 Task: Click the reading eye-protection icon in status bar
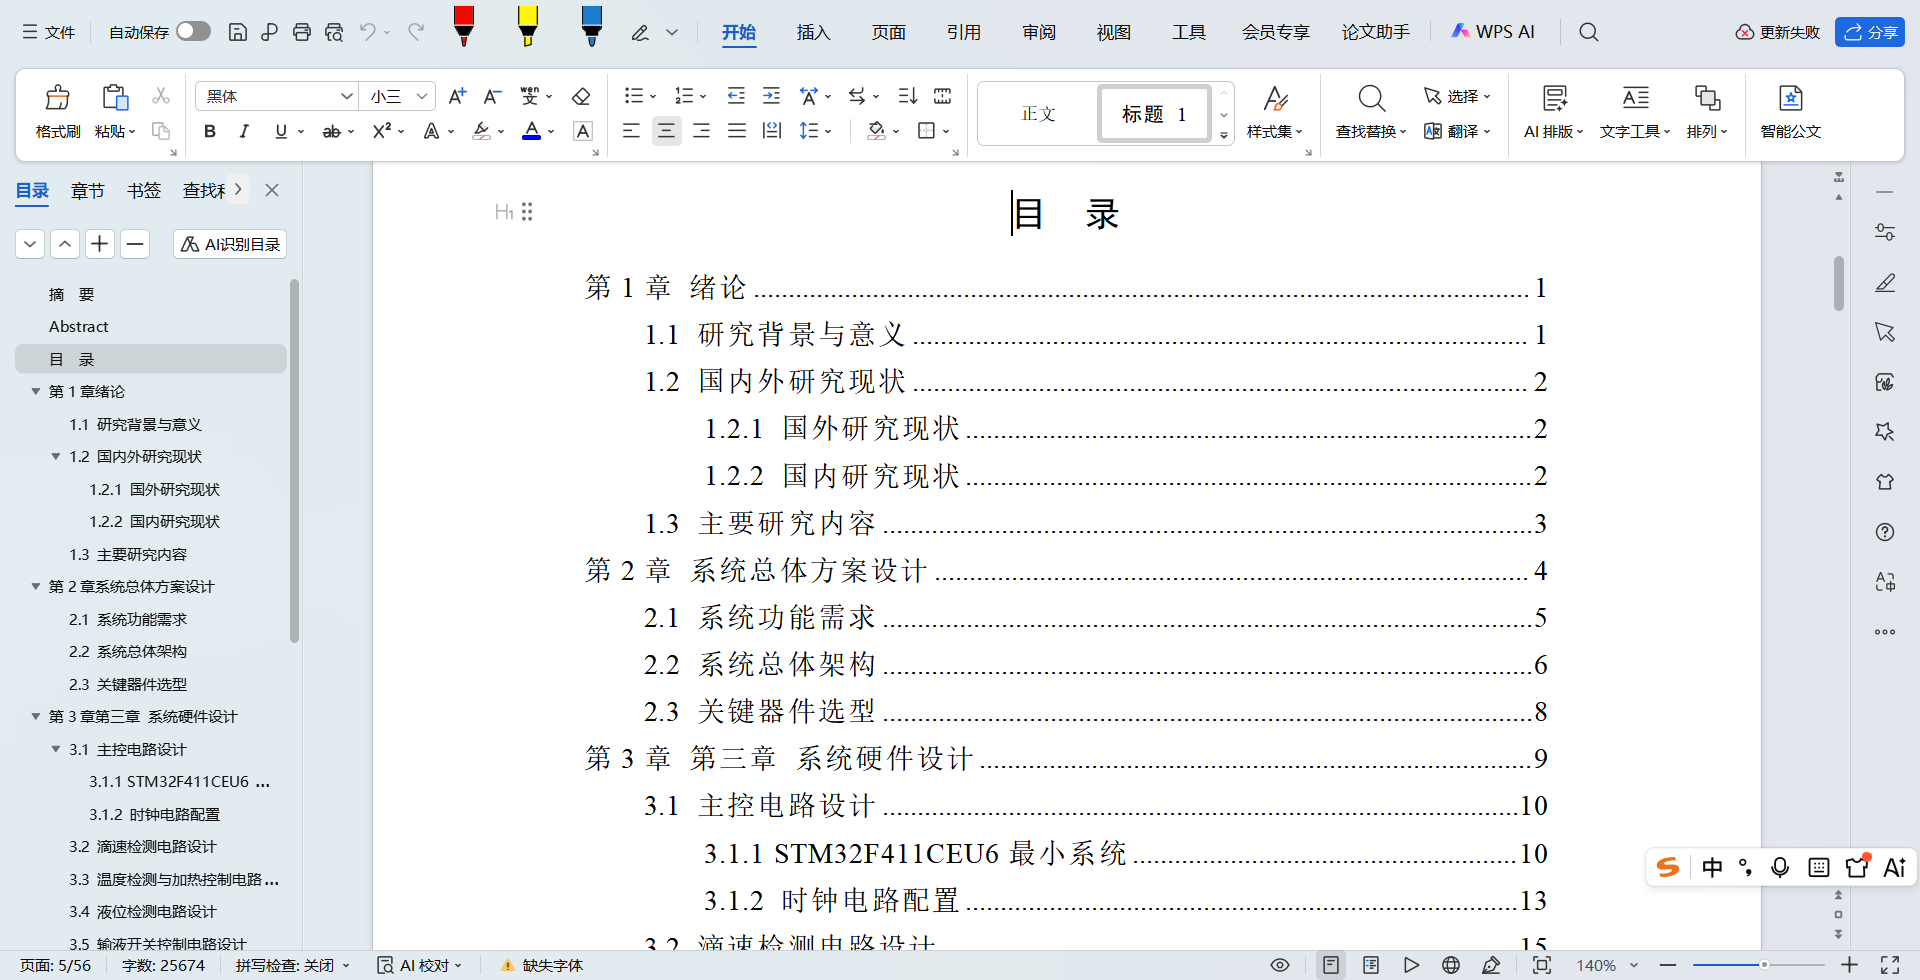pos(1280,965)
